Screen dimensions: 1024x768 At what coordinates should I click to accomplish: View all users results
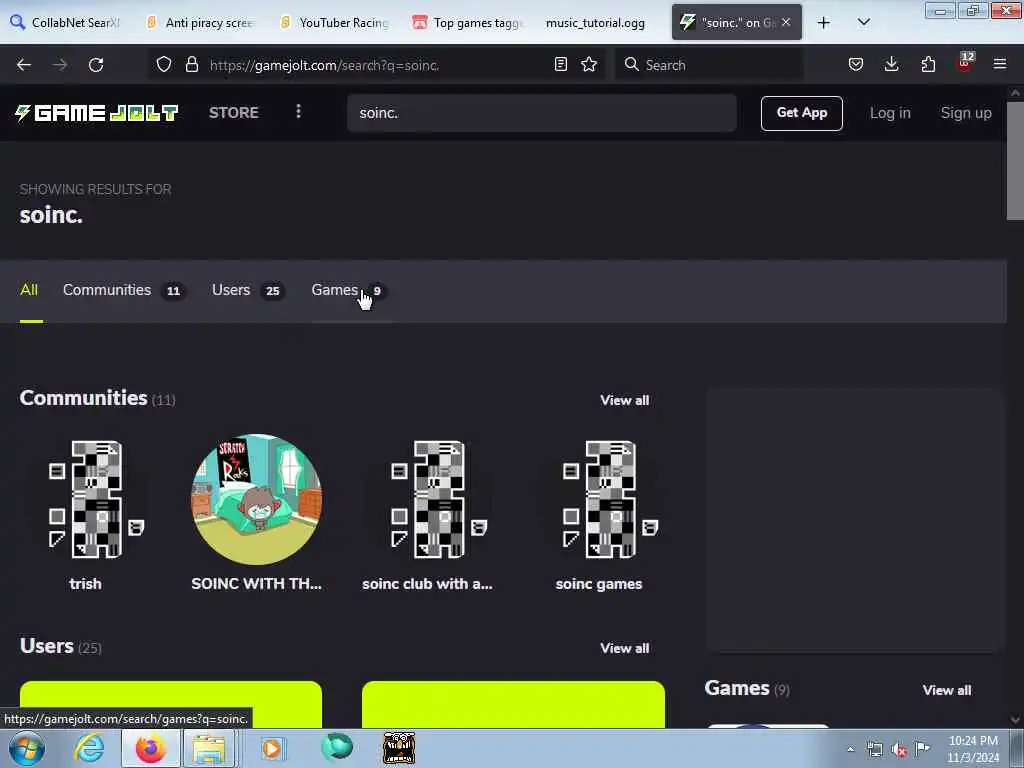(x=624, y=648)
